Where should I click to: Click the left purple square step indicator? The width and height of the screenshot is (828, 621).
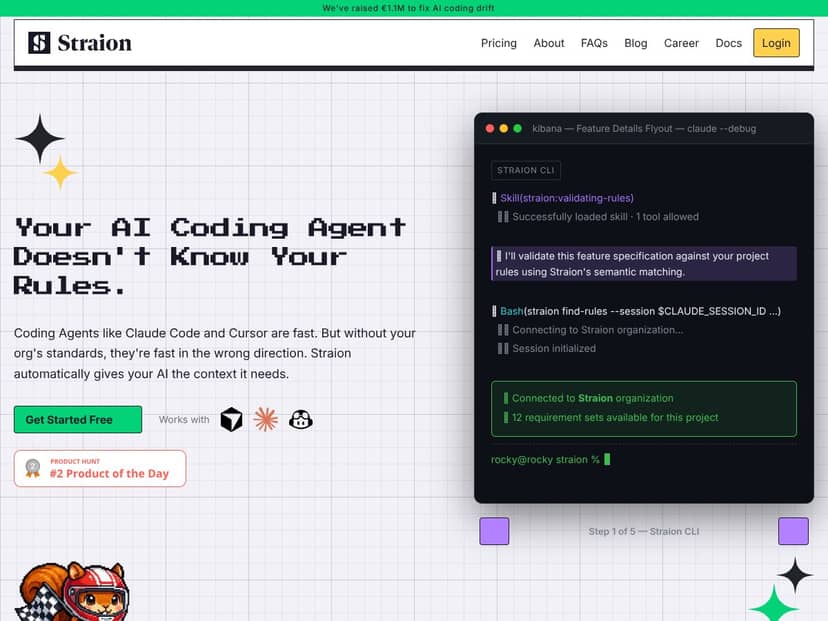point(494,531)
